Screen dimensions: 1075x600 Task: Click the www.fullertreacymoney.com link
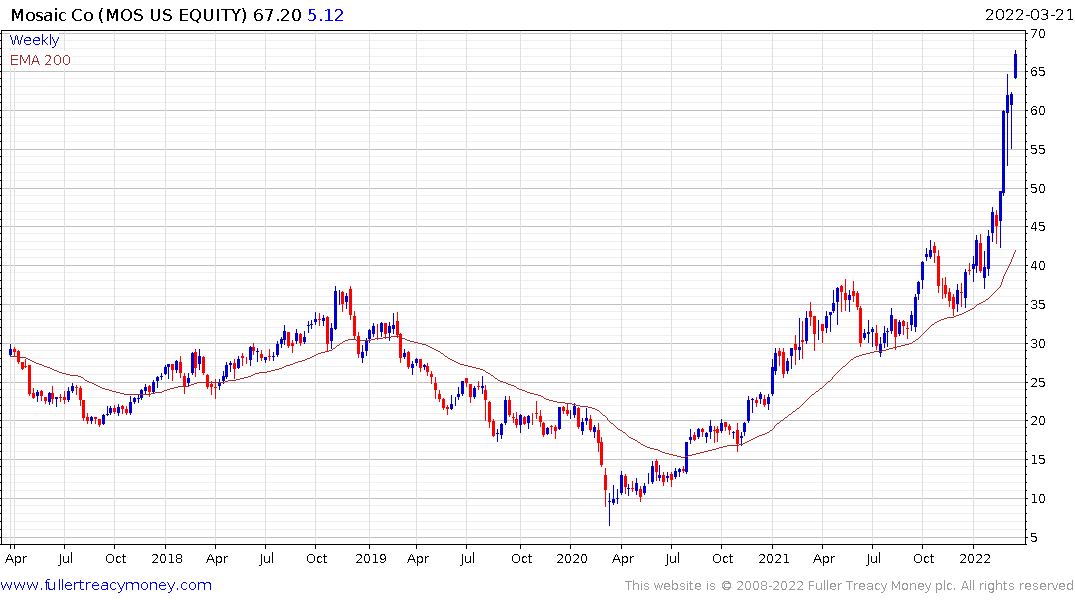click(106, 585)
